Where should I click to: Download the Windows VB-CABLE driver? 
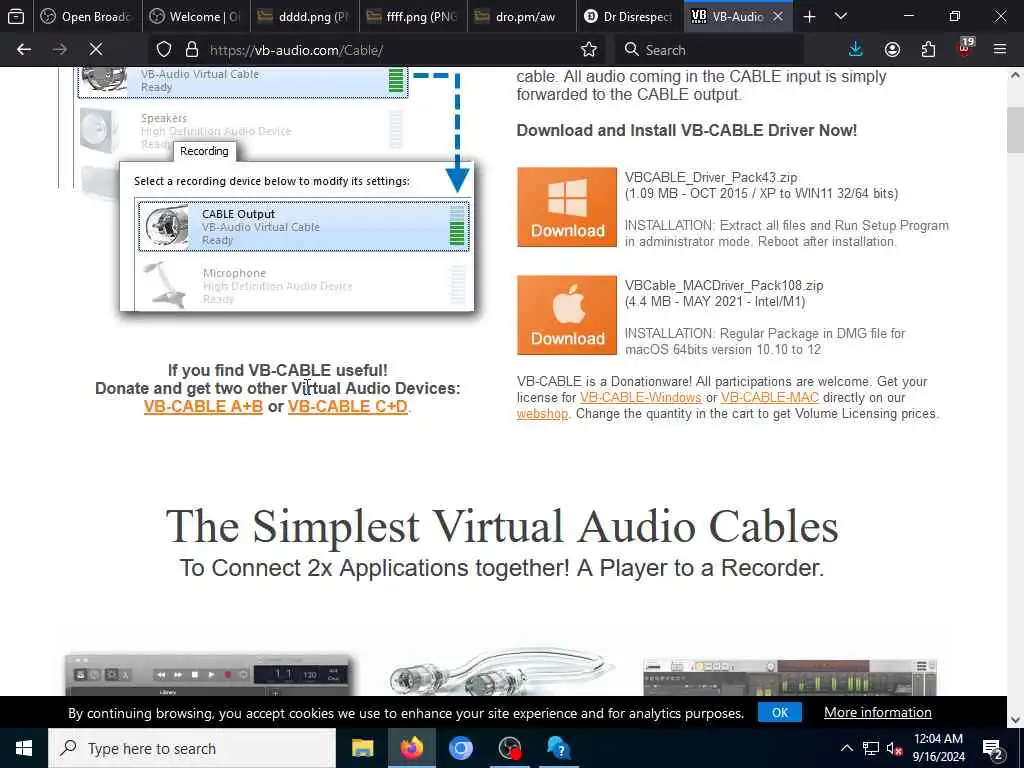(567, 207)
